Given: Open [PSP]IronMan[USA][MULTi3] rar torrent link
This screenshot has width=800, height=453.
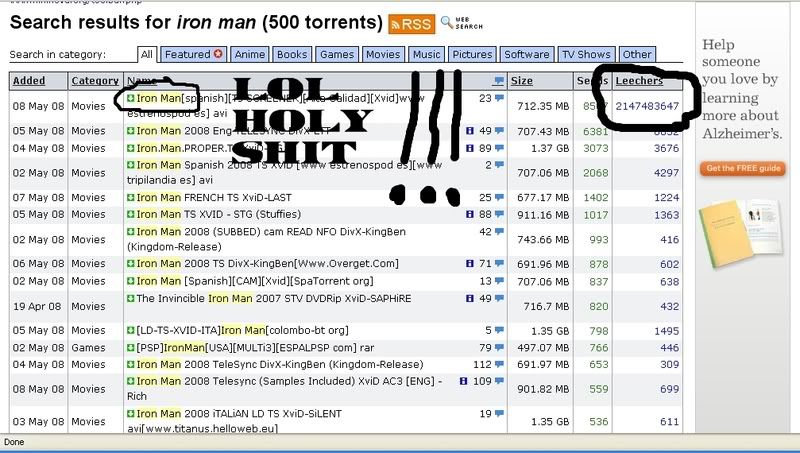Looking at the screenshot, I should click(255, 348).
